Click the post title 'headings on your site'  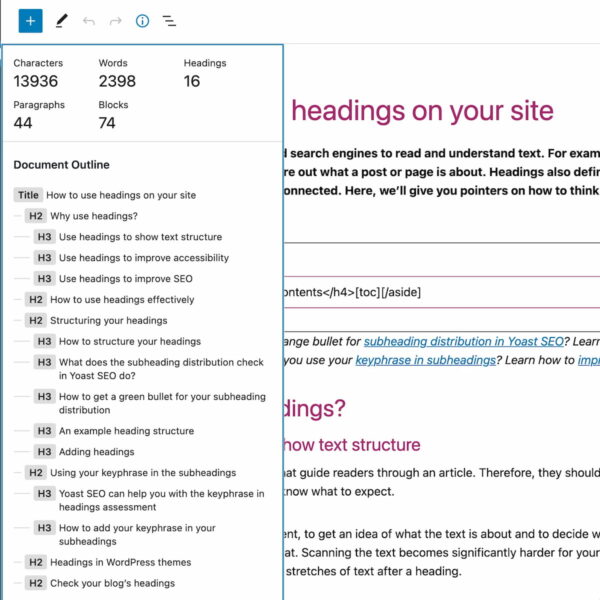[422, 111]
